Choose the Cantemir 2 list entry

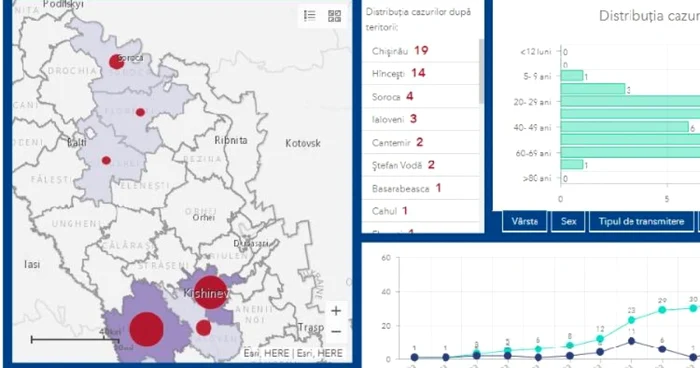point(421,142)
